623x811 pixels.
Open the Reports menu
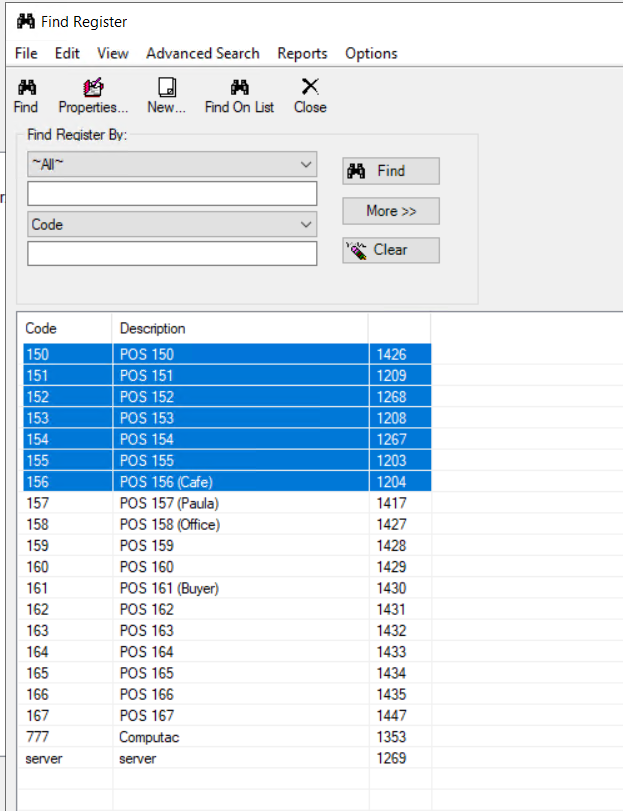(x=302, y=53)
